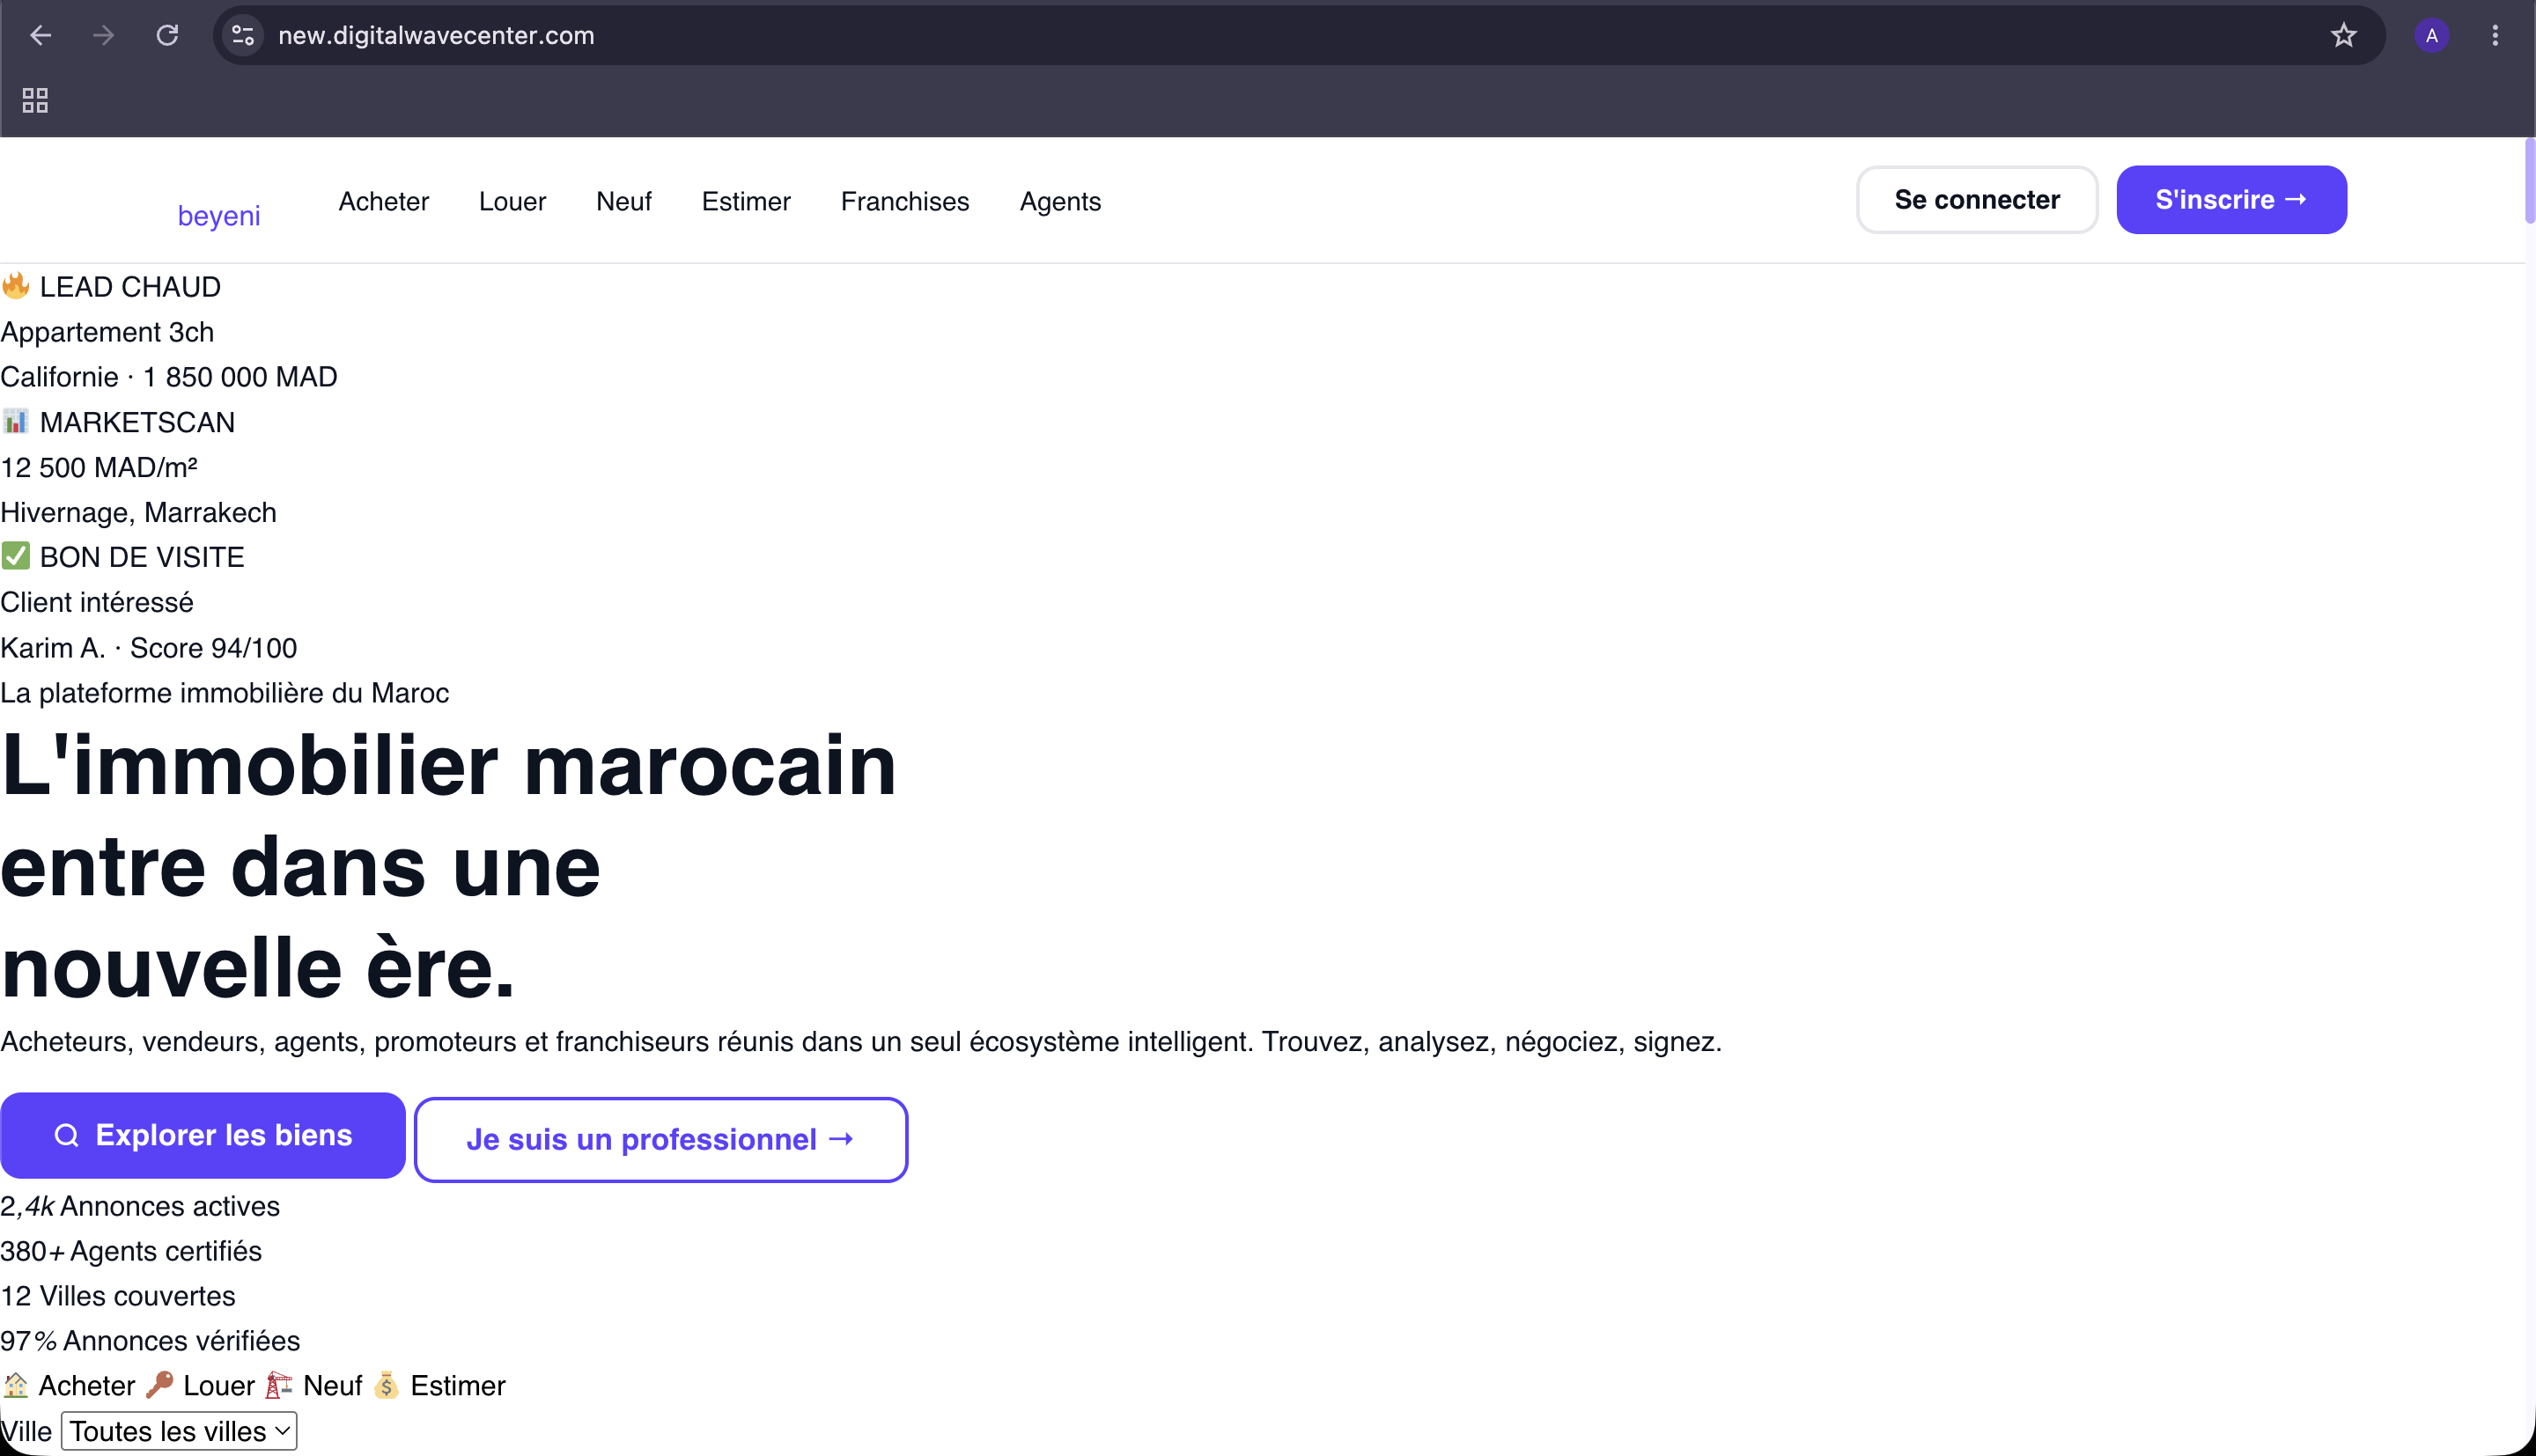Open the browser three-dot menu

(2496, 35)
